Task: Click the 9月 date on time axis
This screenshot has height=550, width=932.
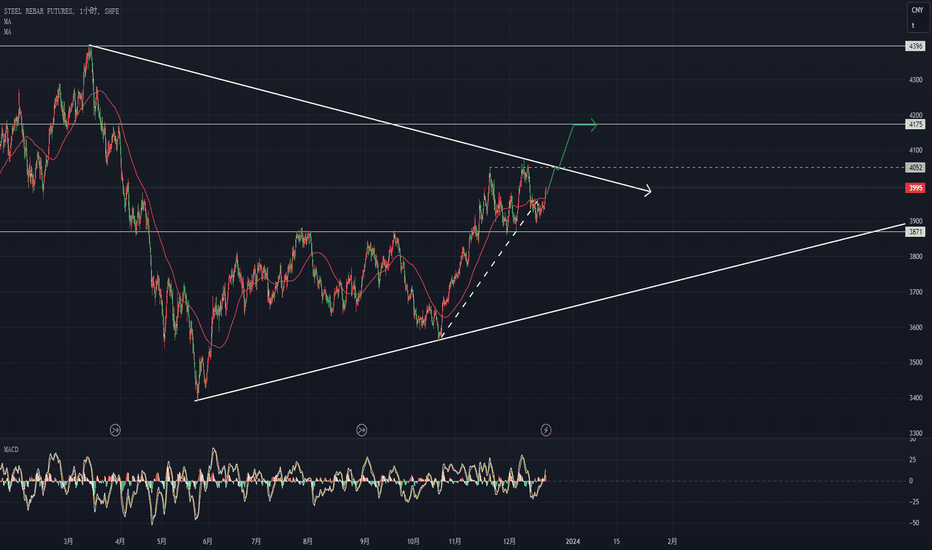Action: pyautogui.click(x=364, y=541)
